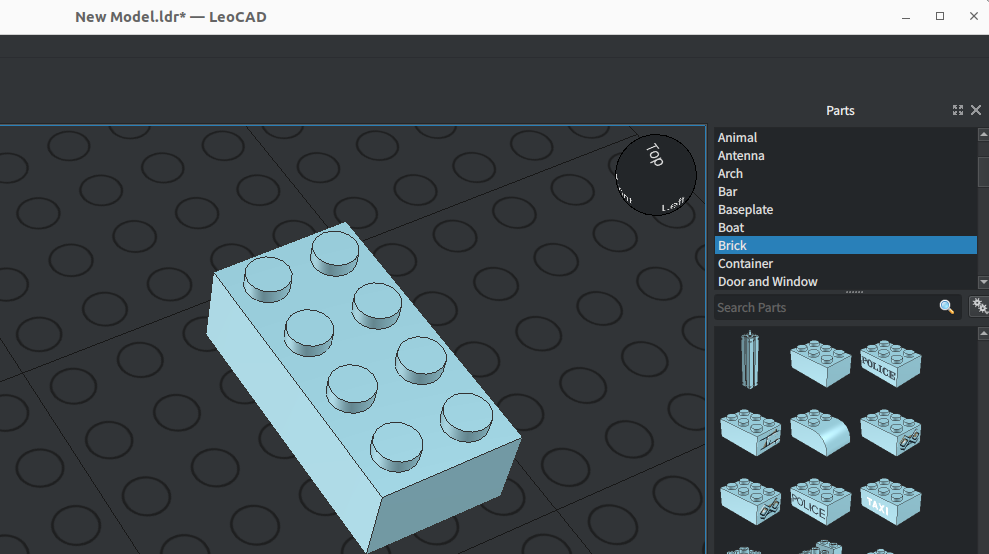The height and width of the screenshot is (554, 989).
Task: Pick the plain 2x3 brick thumbnail in first row
Action: tap(820, 363)
